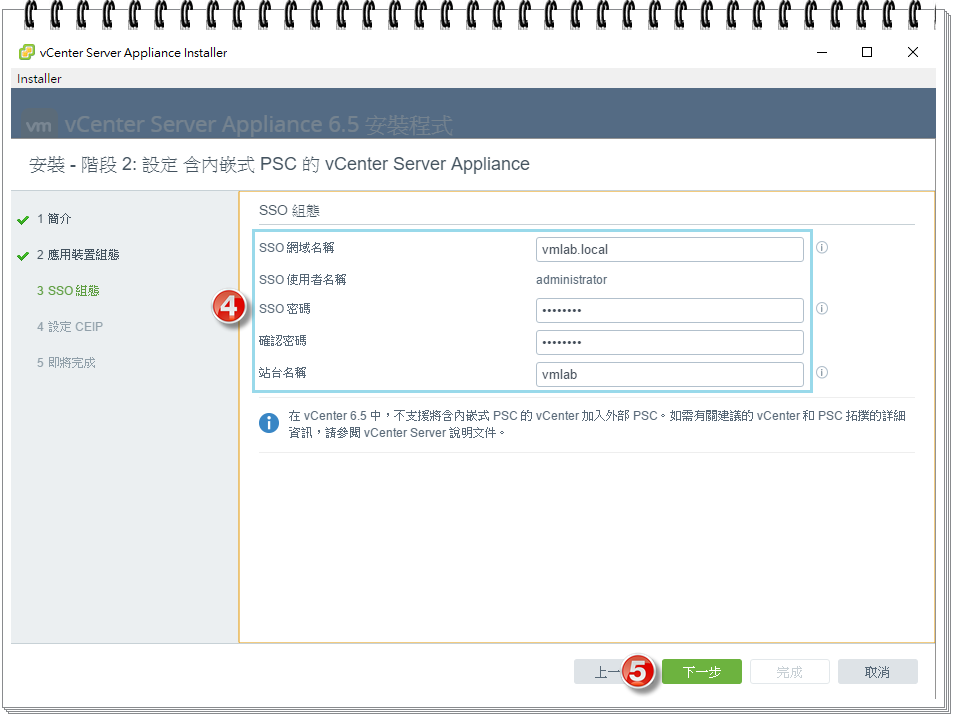The height and width of the screenshot is (716, 953).
Task: Click the vm logo in the header banner
Action: pyautogui.click(x=39, y=125)
